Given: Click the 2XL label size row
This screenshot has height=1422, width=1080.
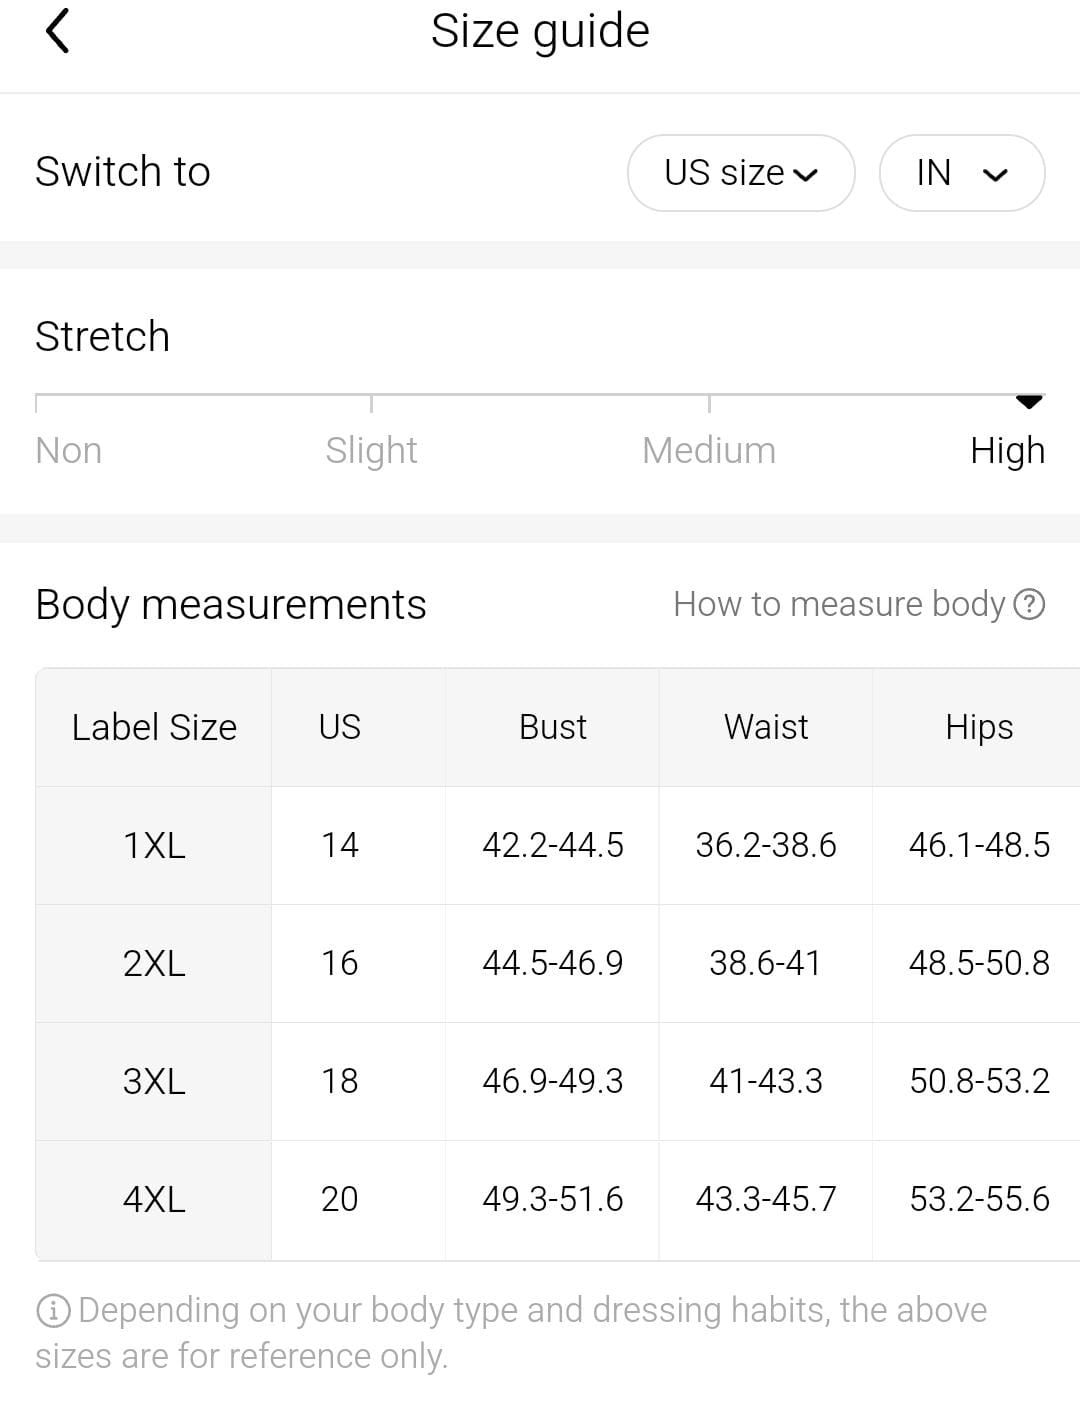Looking at the screenshot, I should (557, 964).
